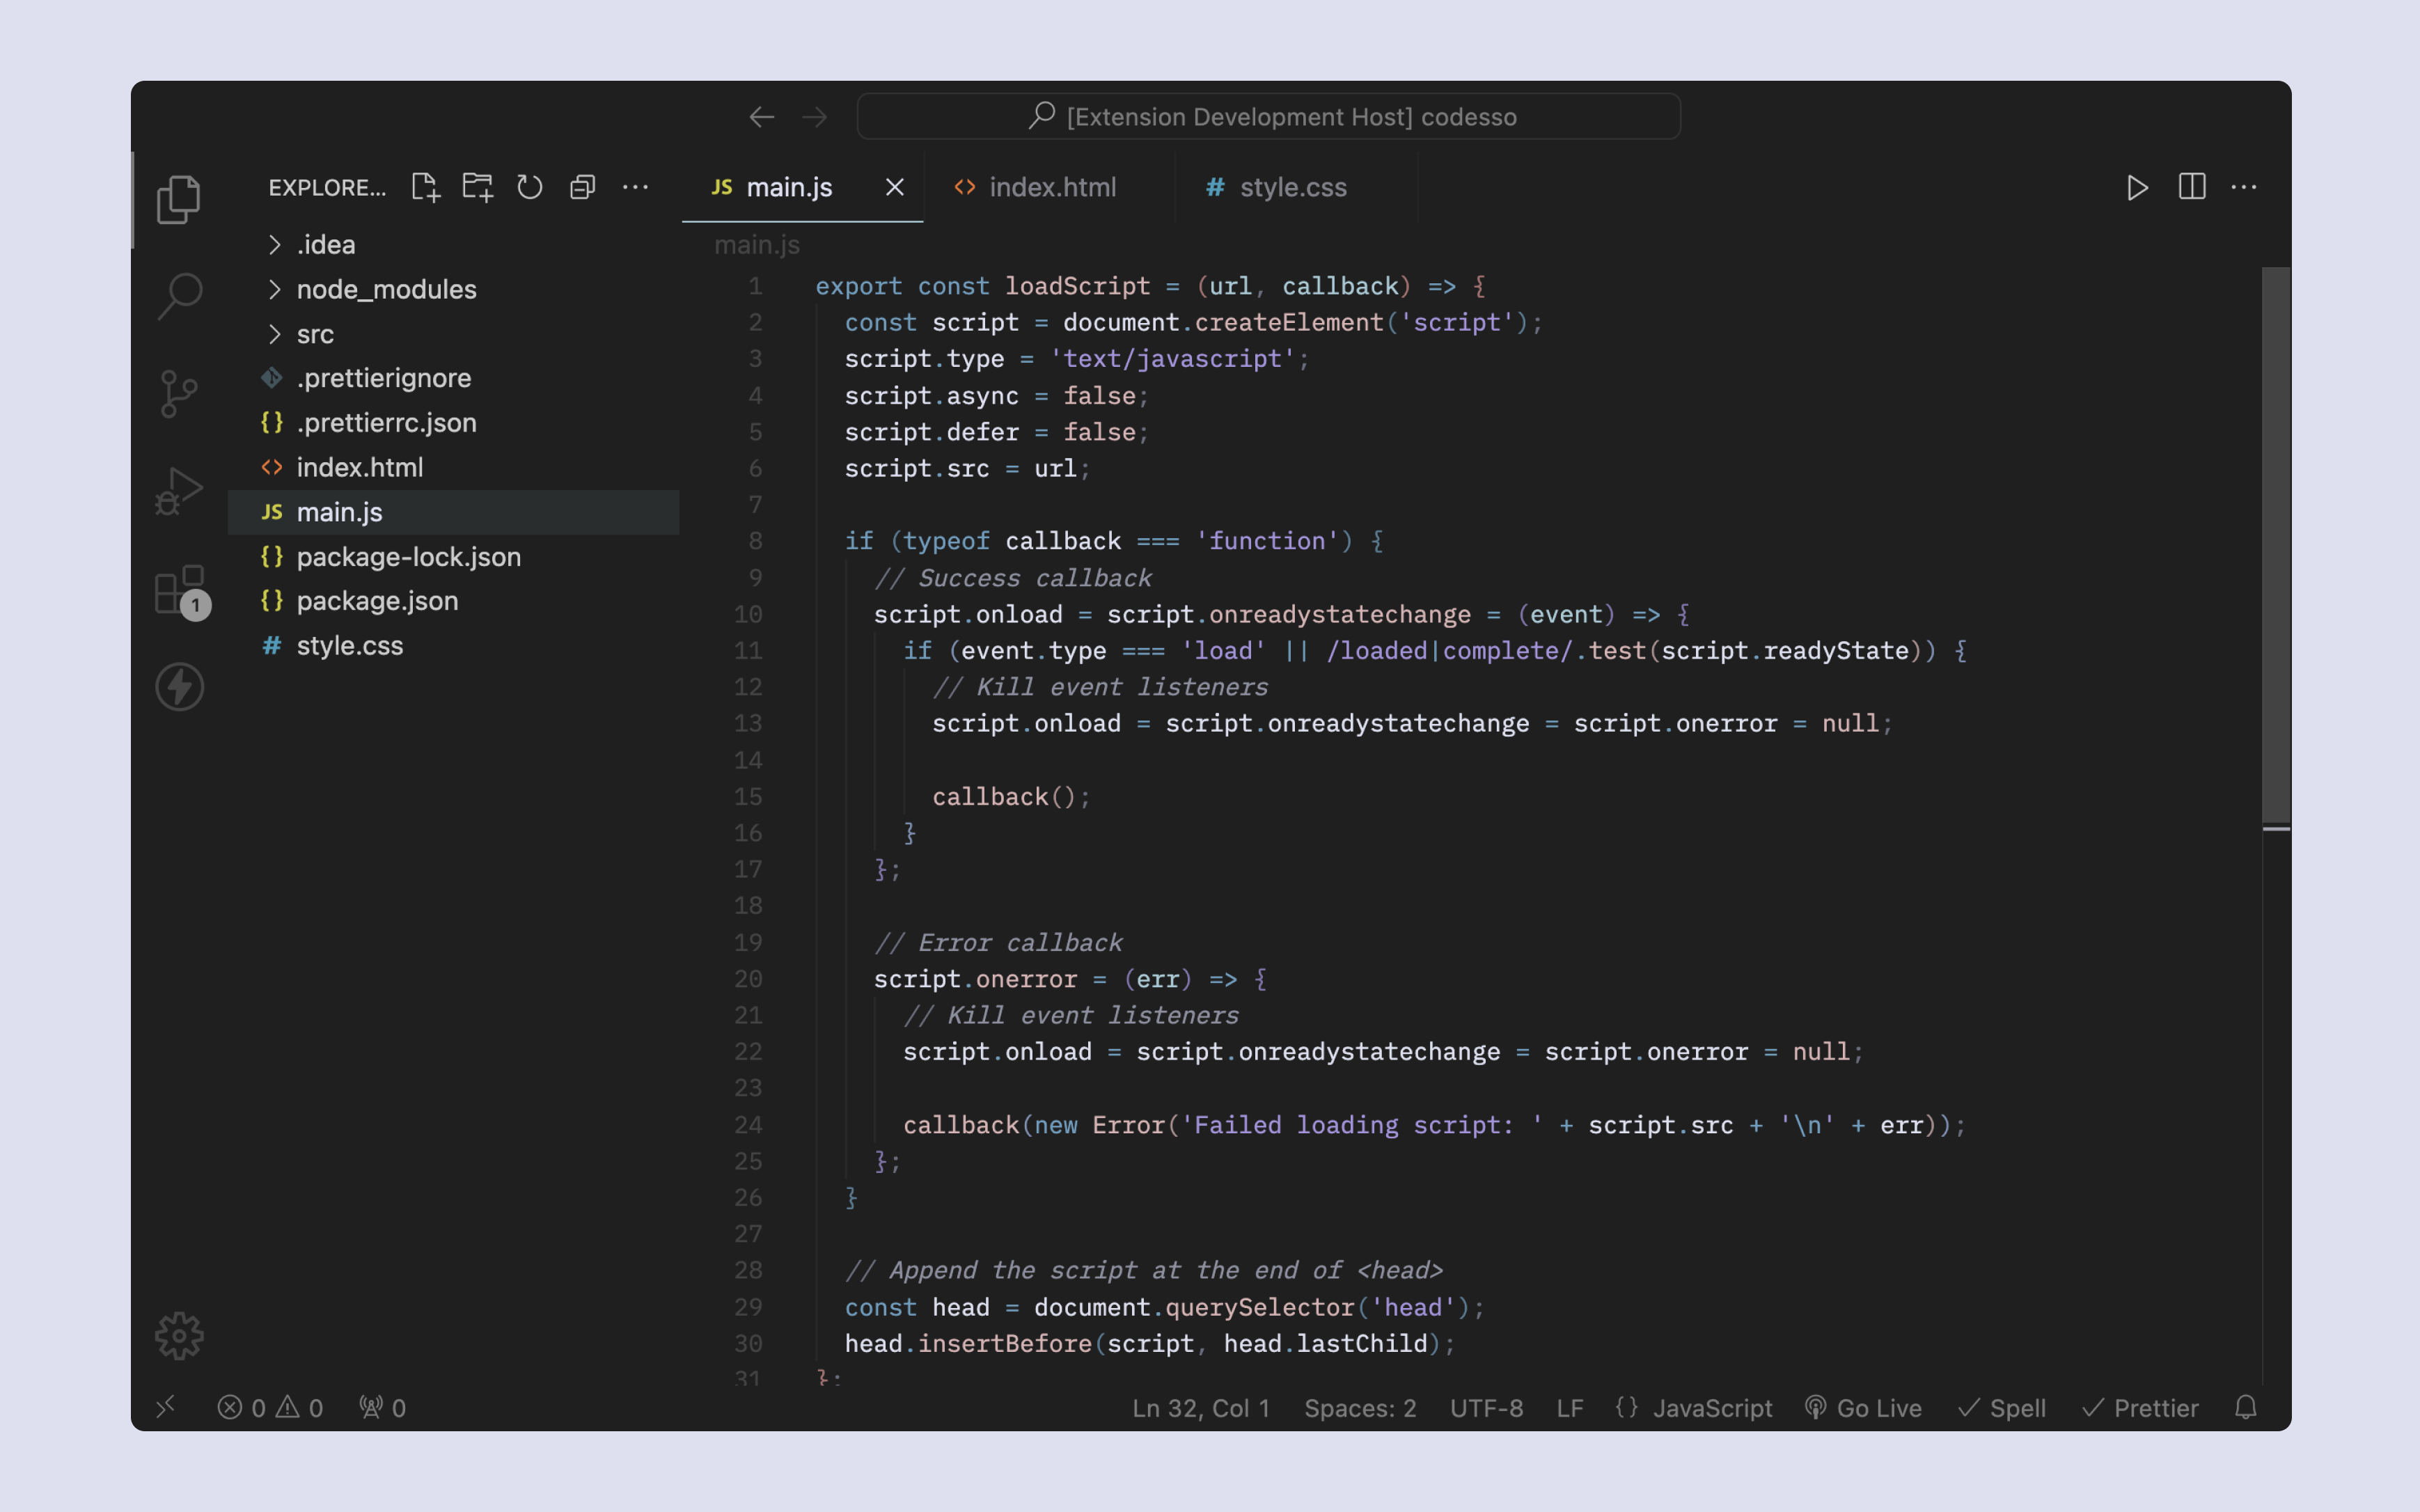The image size is (2420, 1512).
Task: Change the JavaScript language mode in status bar
Action: 1711,1408
